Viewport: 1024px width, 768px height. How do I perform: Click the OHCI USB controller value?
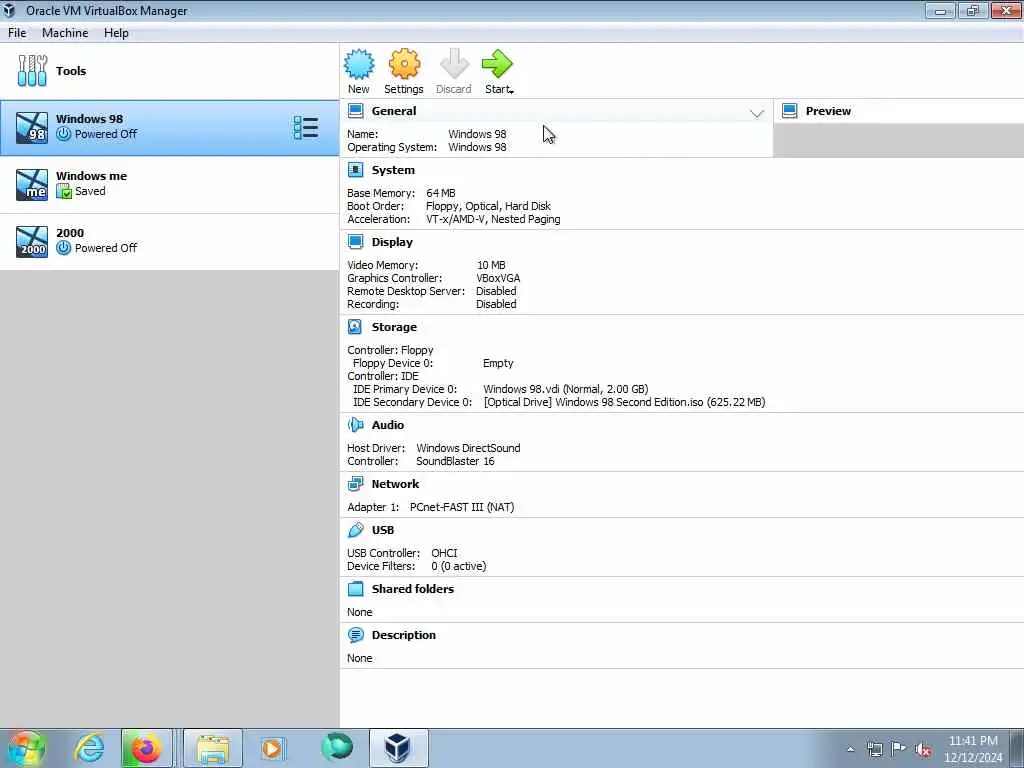click(x=444, y=553)
